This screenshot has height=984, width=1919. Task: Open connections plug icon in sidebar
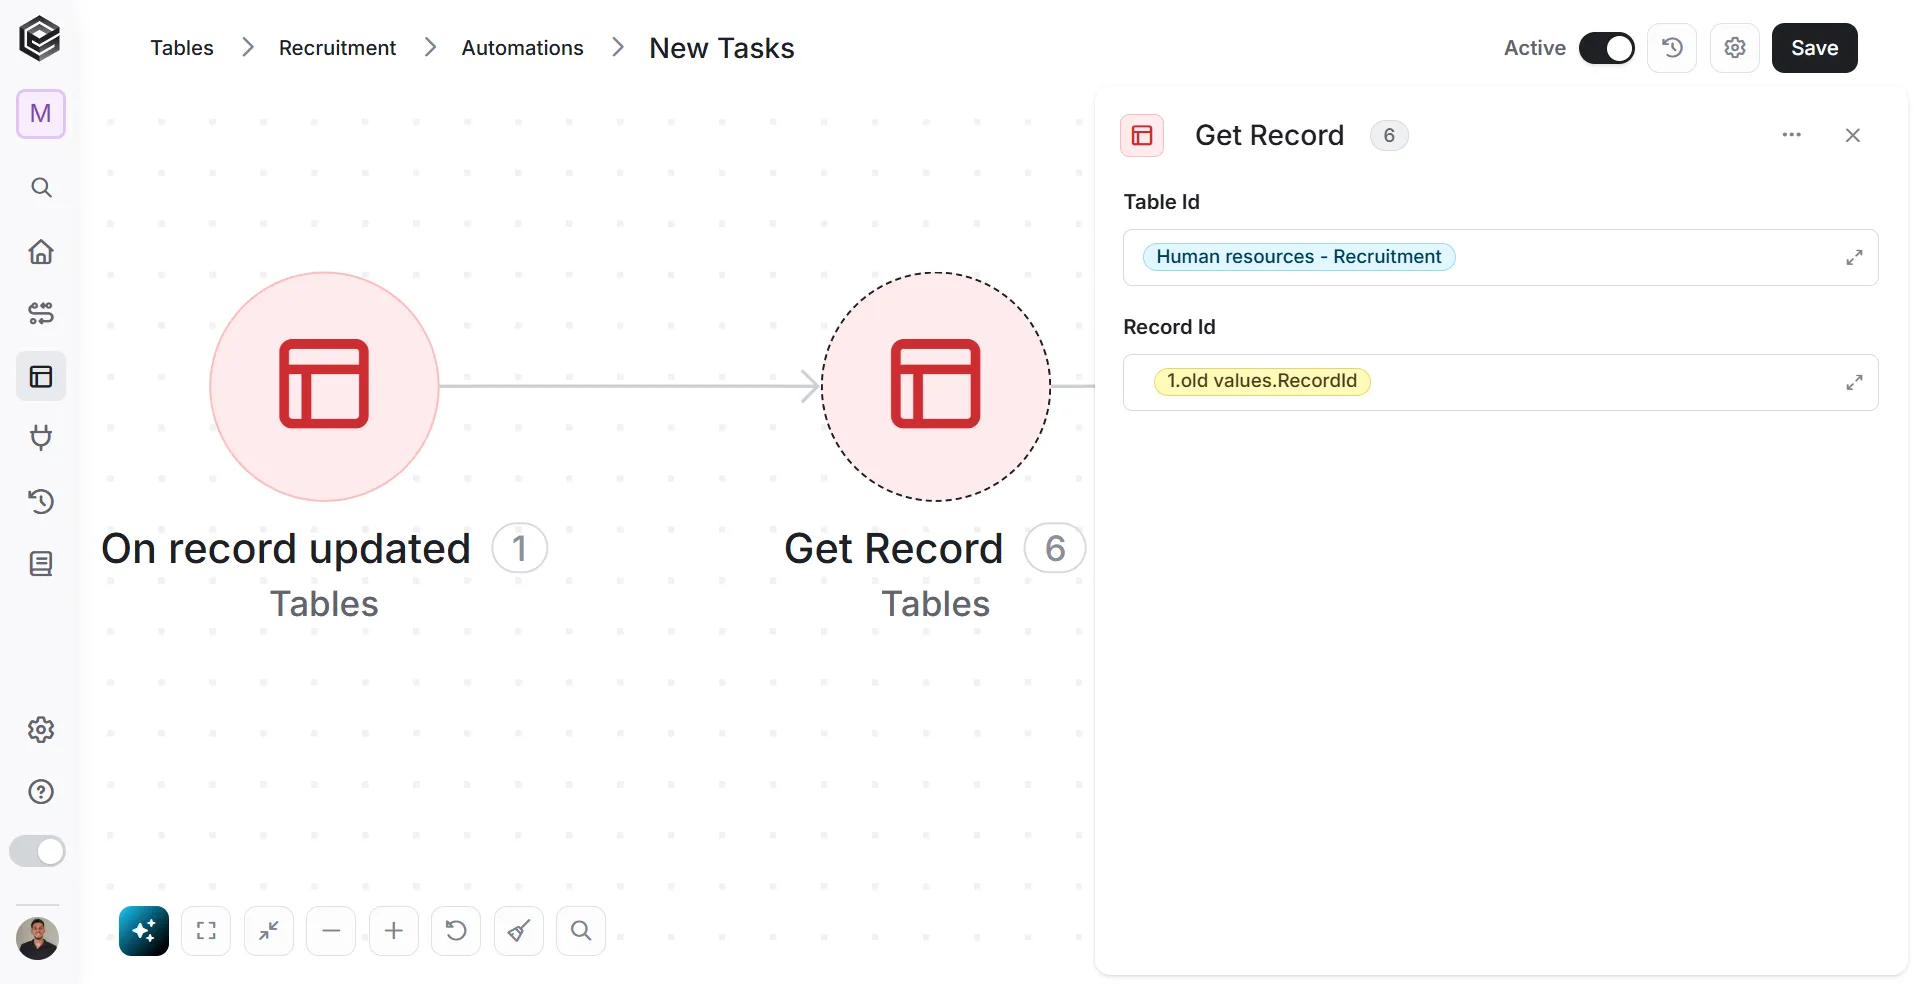[x=41, y=438]
